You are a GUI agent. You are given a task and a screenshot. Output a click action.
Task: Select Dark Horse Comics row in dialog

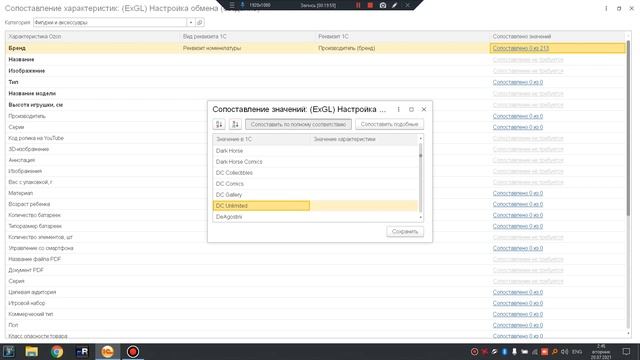(x=315, y=162)
